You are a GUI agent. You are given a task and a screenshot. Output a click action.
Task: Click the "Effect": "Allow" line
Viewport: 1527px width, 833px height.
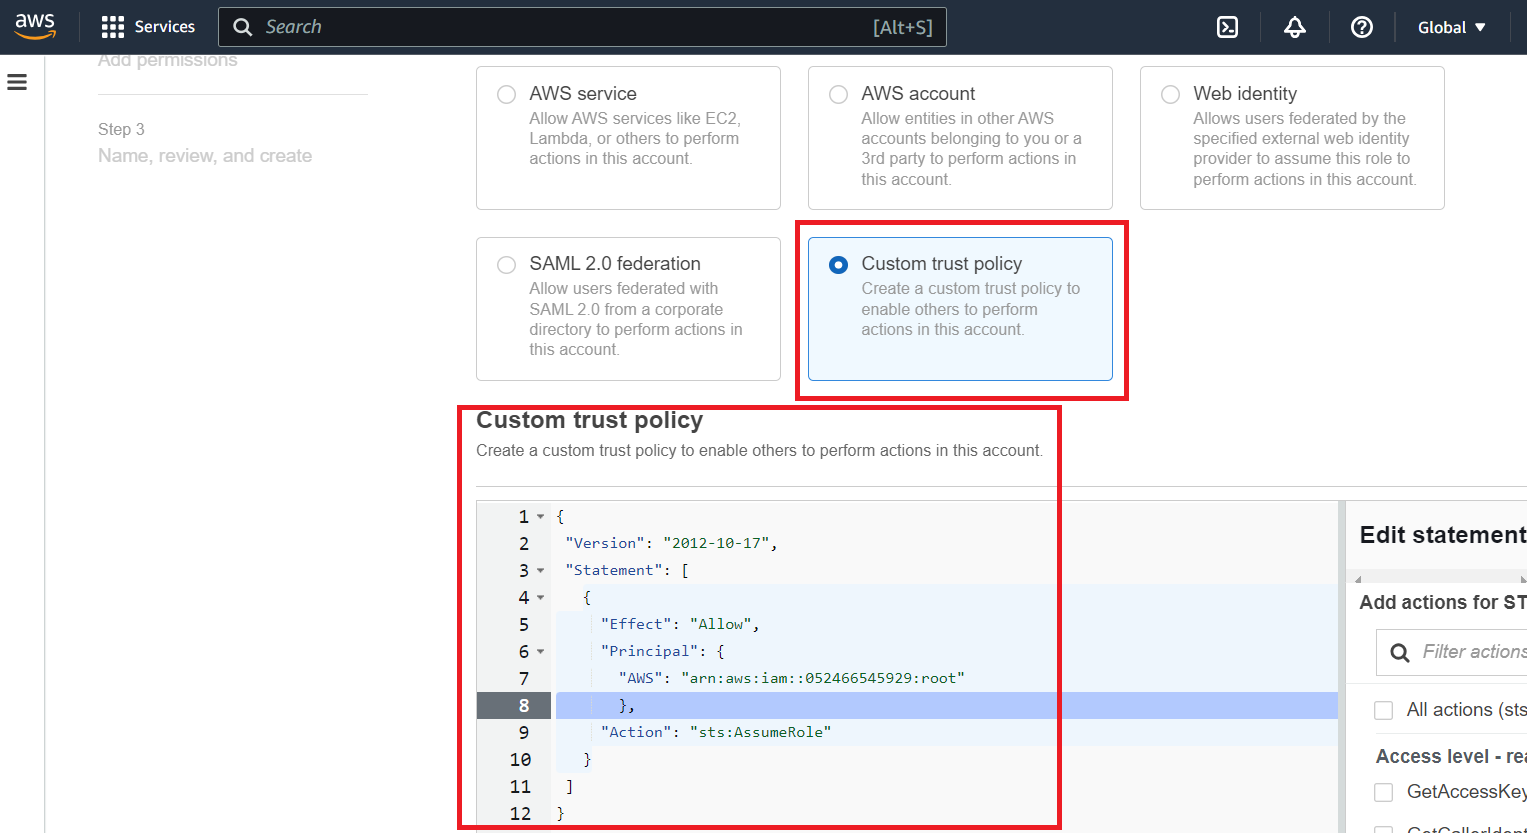point(680,624)
